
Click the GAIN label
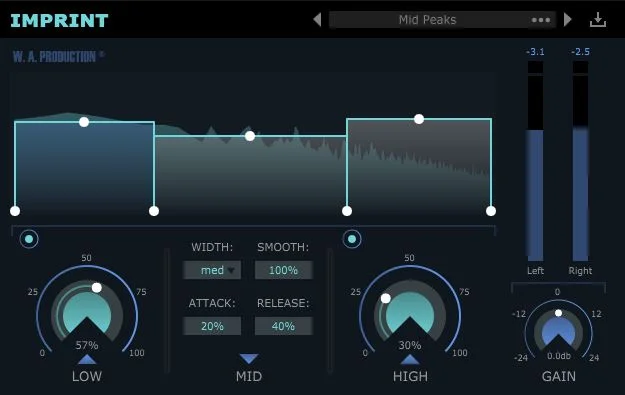pos(558,376)
